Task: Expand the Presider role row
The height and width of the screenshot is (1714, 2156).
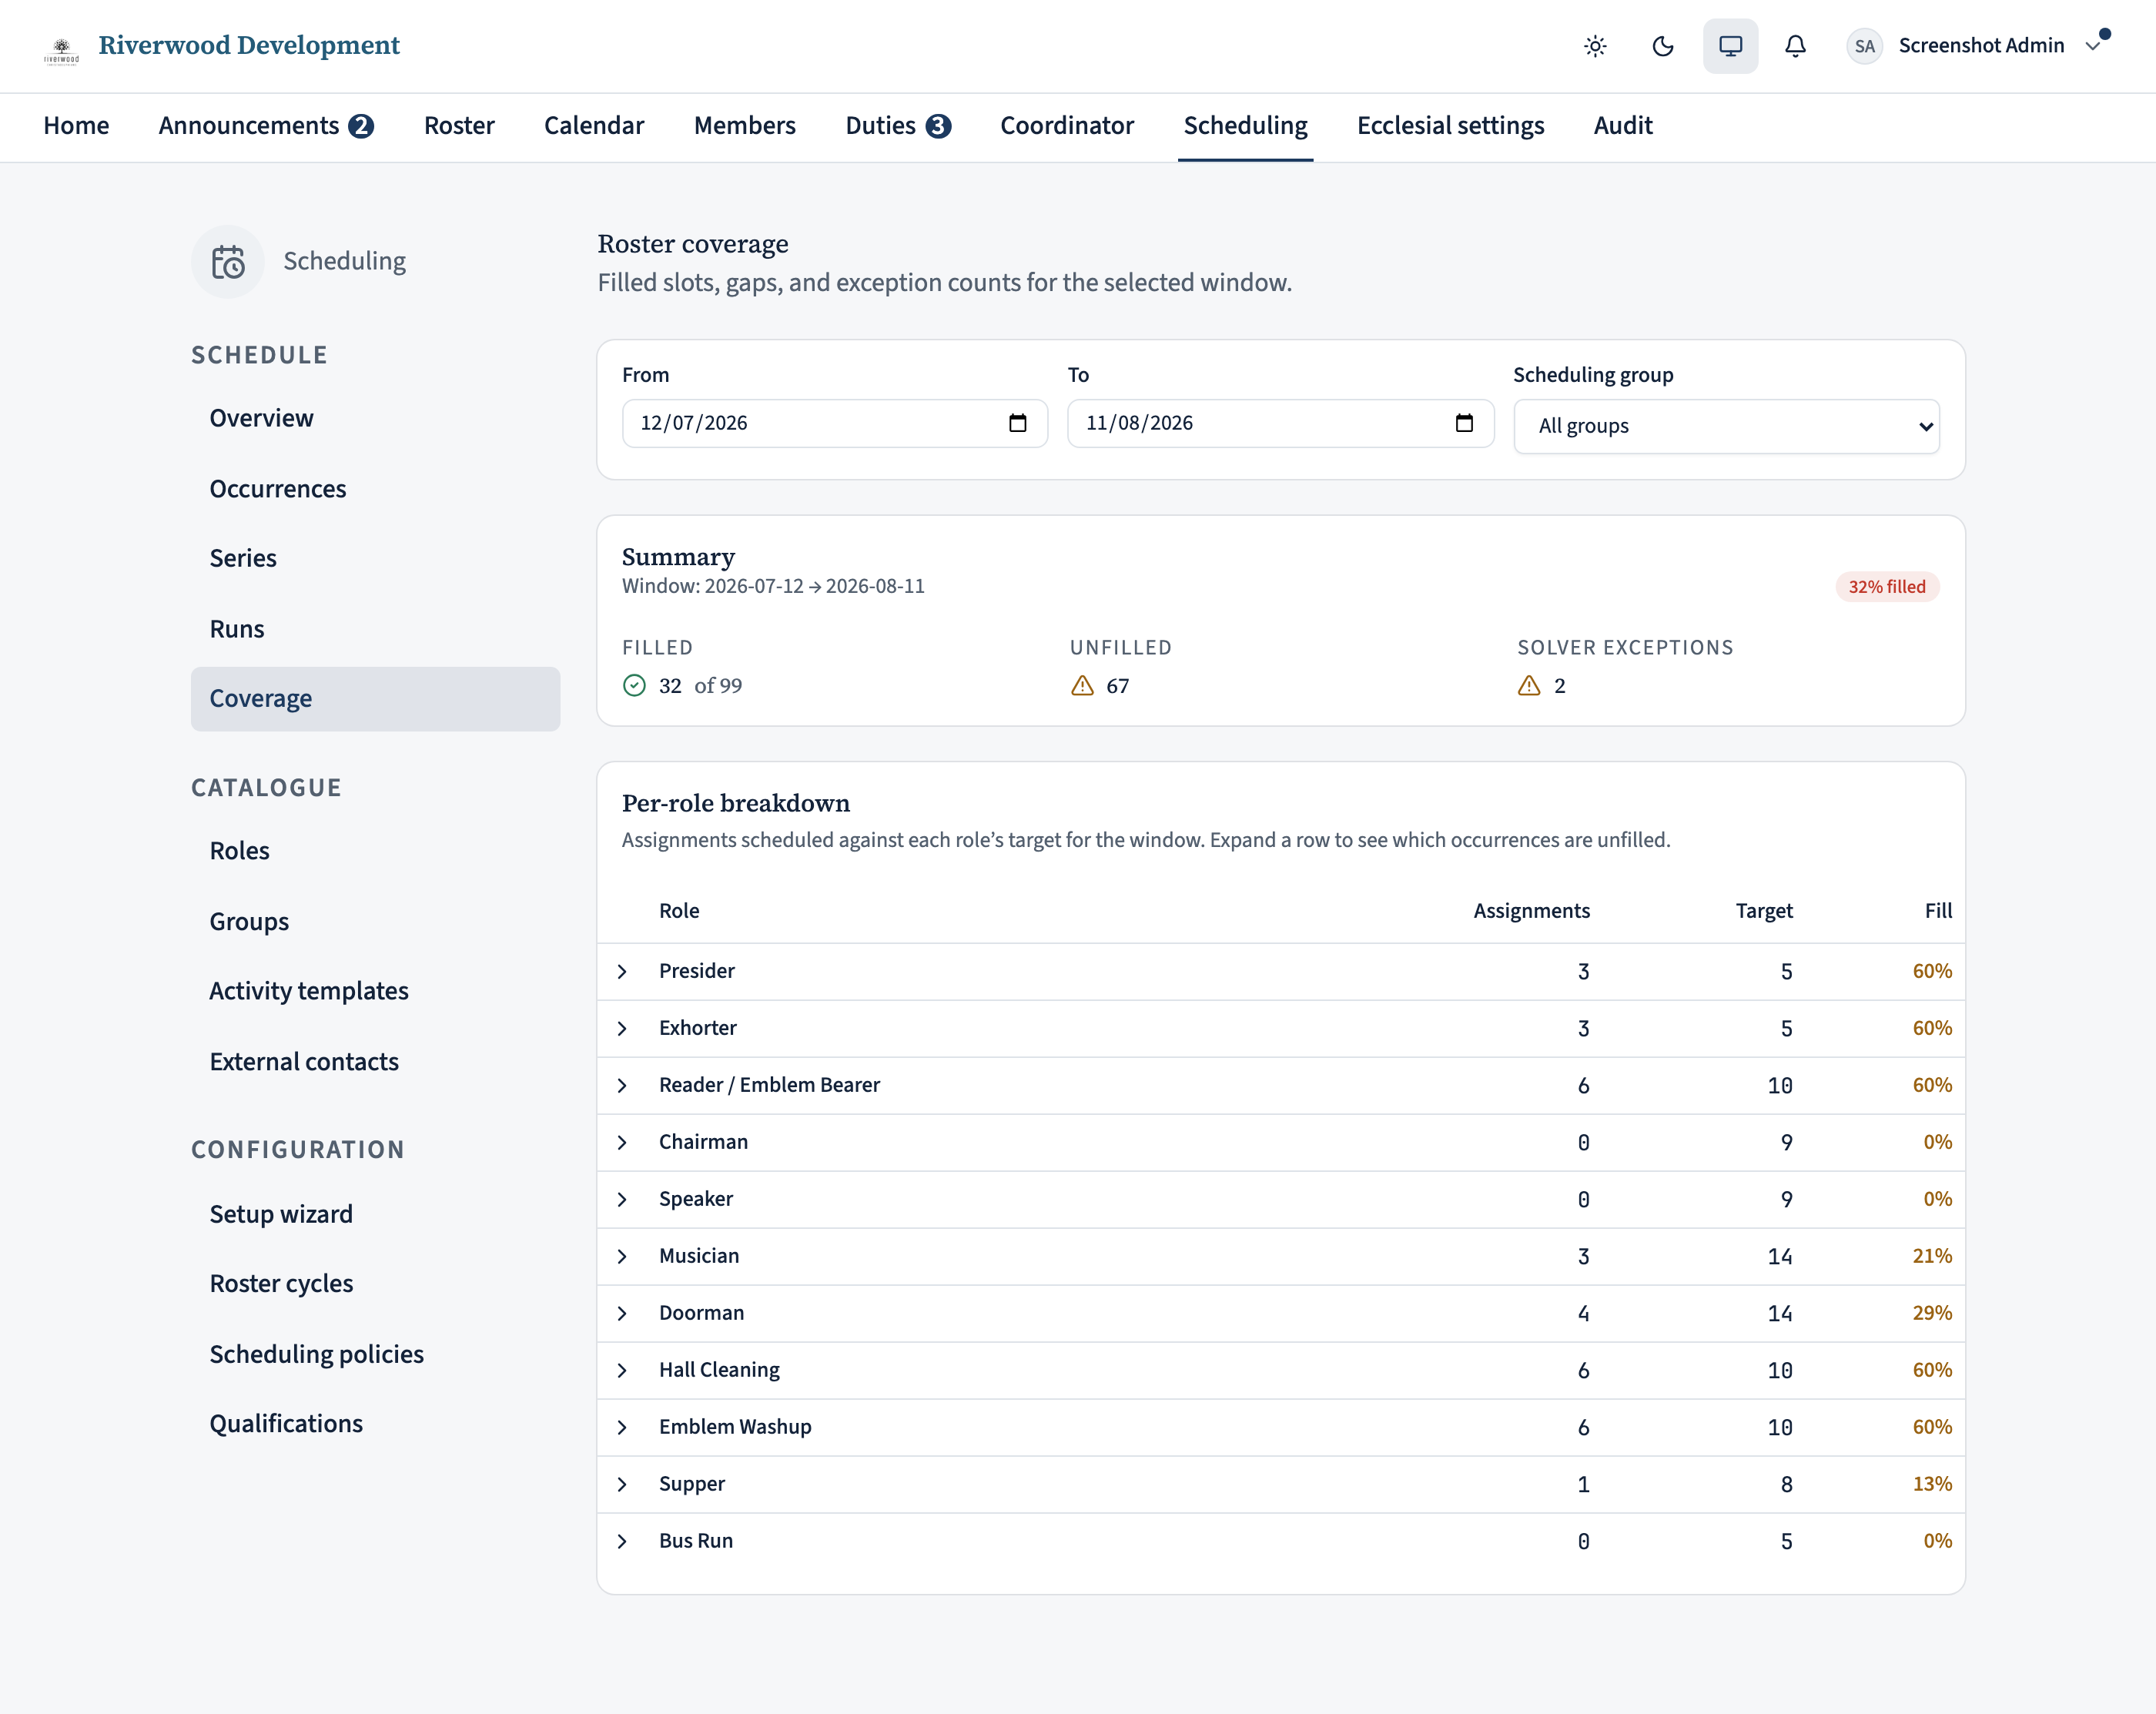Action: [x=622, y=972]
